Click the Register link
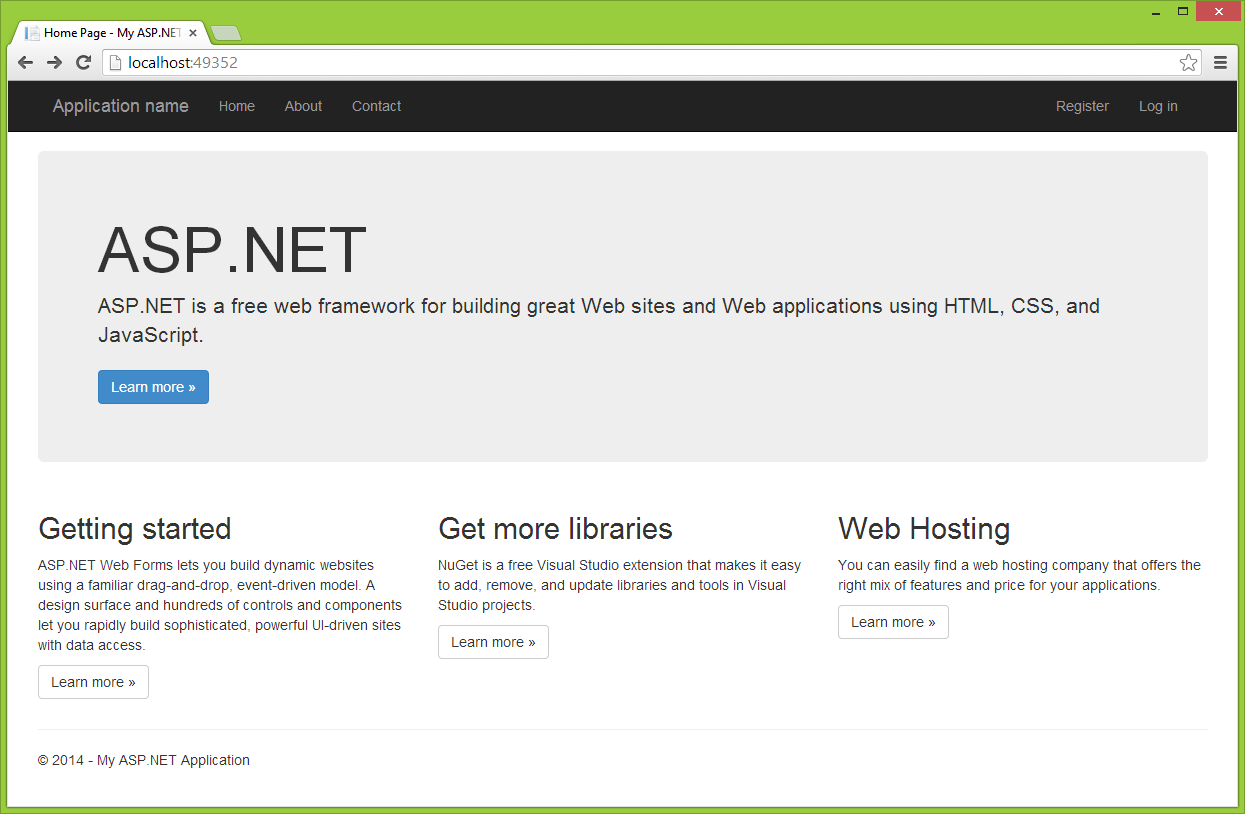 click(x=1082, y=106)
